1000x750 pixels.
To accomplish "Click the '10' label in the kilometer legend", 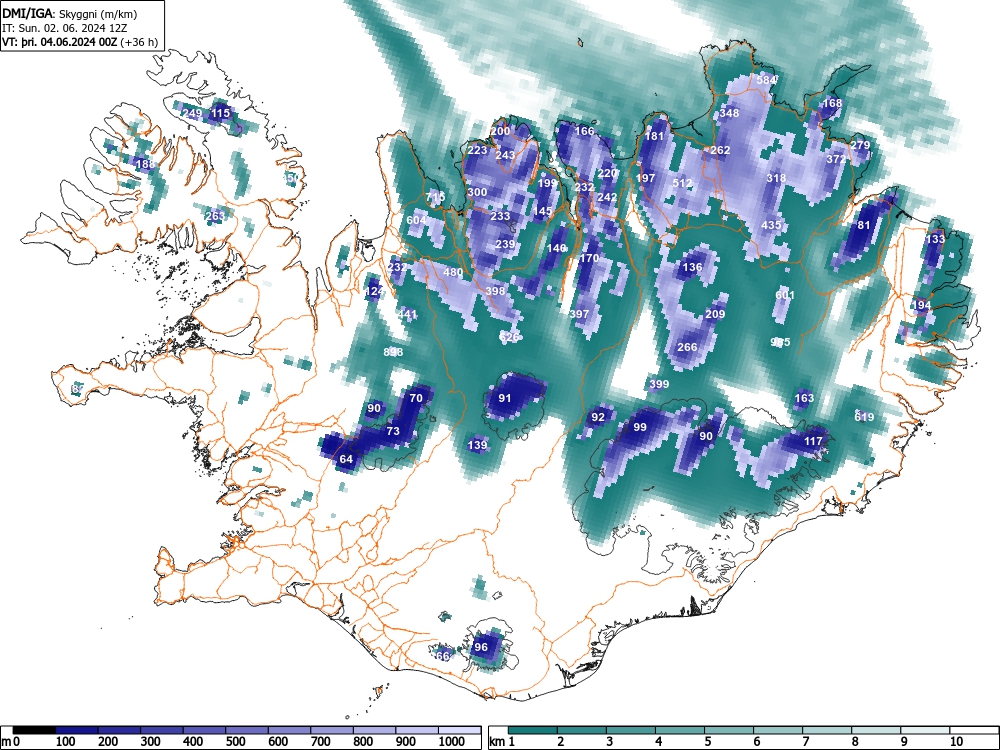I will coord(955,742).
